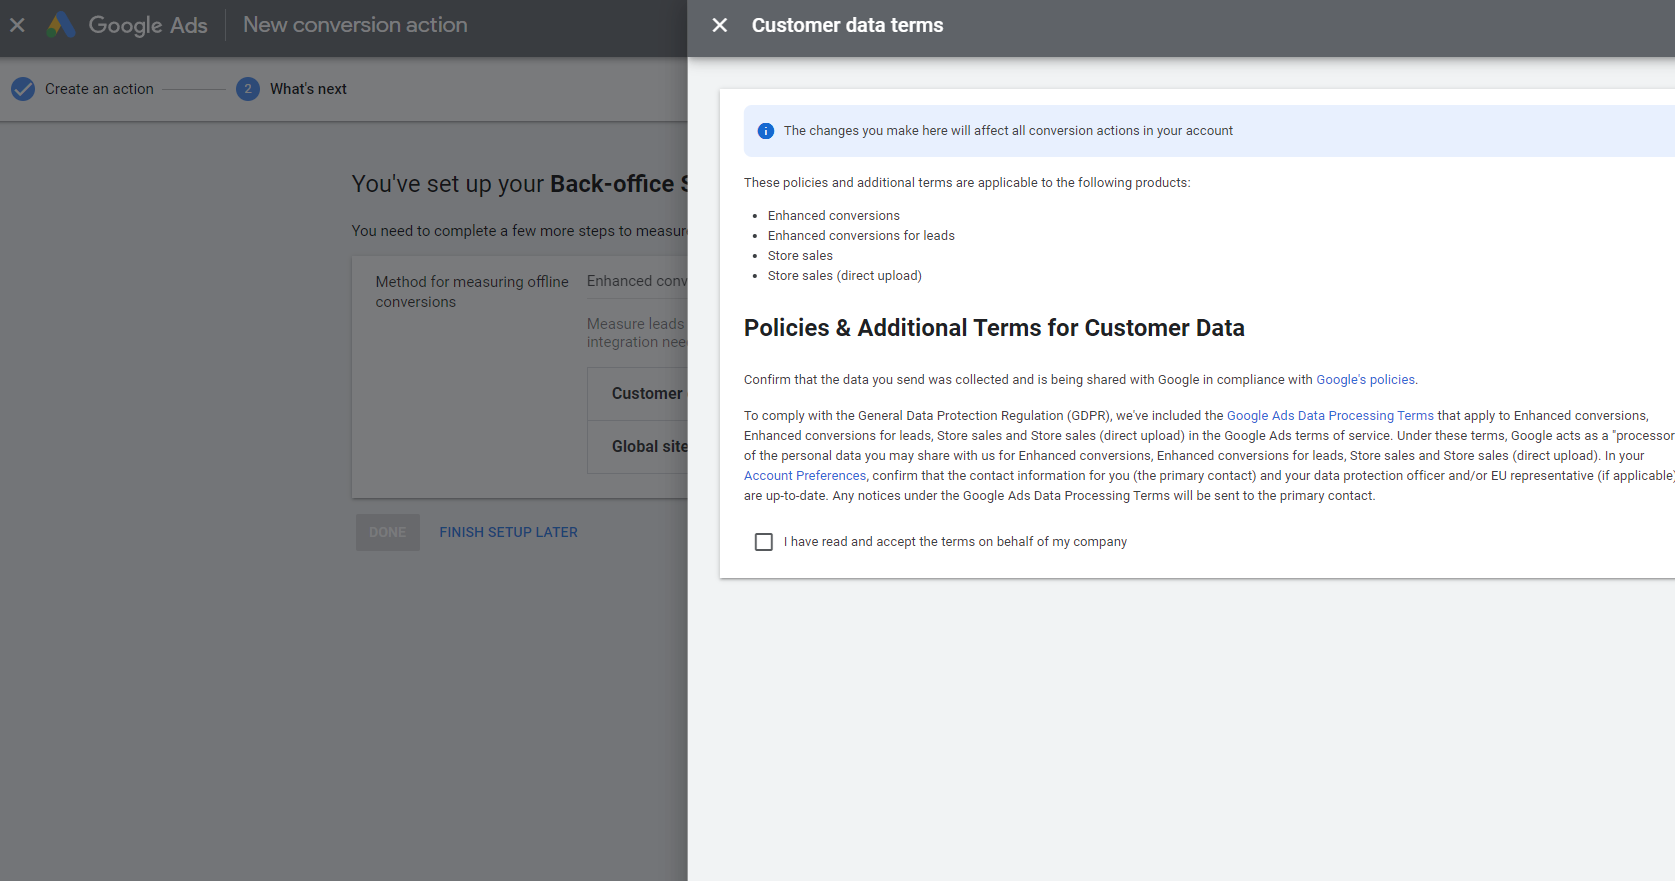1675x881 pixels.
Task: Open the Google Ads Data Processing Terms link
Action: (1330, 416)
